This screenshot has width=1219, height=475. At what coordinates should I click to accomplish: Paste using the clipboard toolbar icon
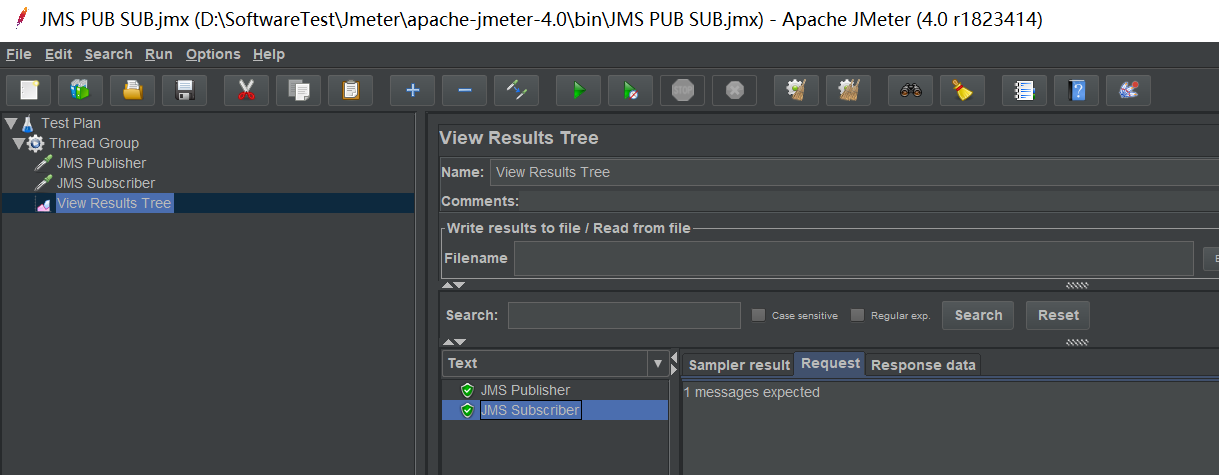(x=350, y=90)
